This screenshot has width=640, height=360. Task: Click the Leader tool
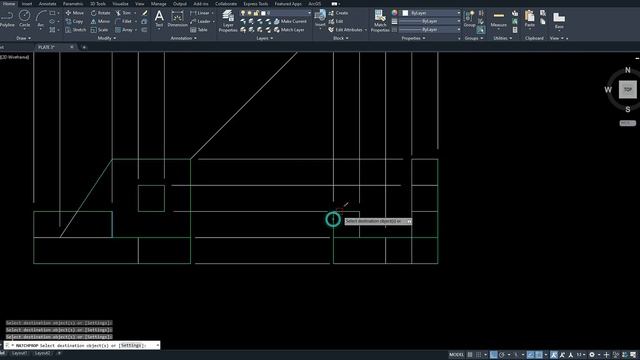click(x=200, y=21)
